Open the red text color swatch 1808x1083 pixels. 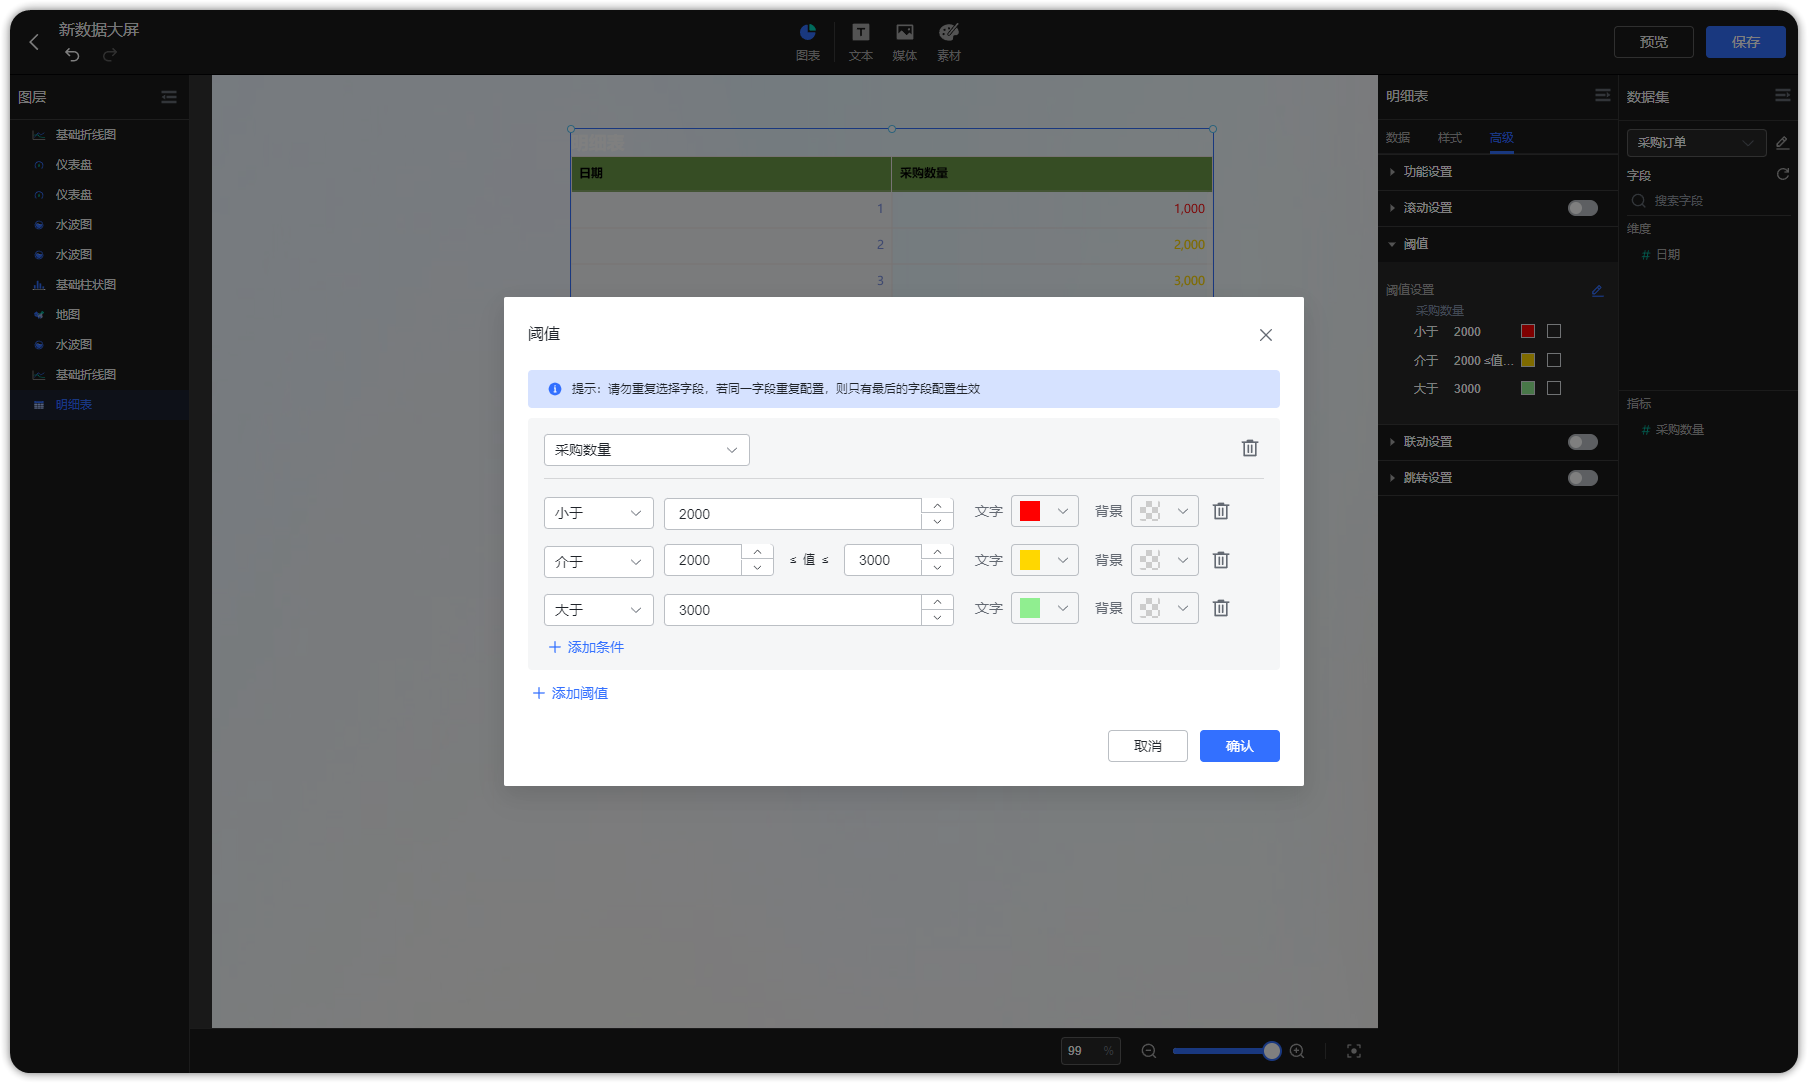click(1045, 511)
